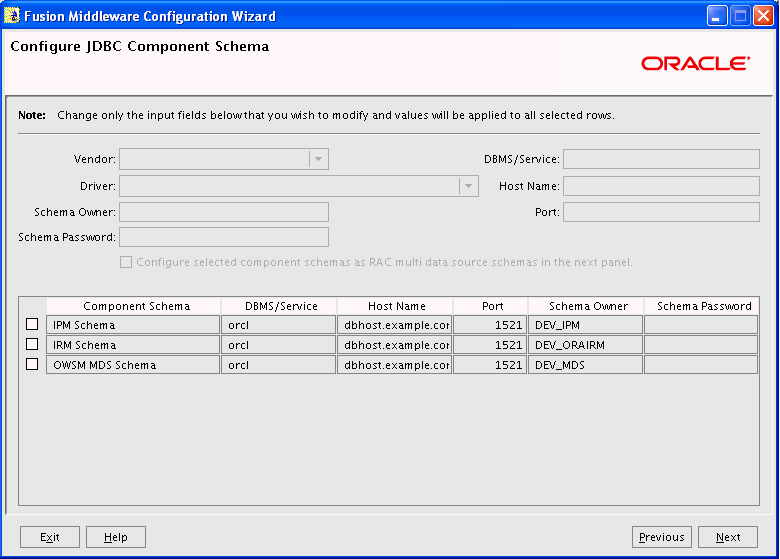780x559 pixels.
Task: Click the Port input field
Action: click(661, 212)
